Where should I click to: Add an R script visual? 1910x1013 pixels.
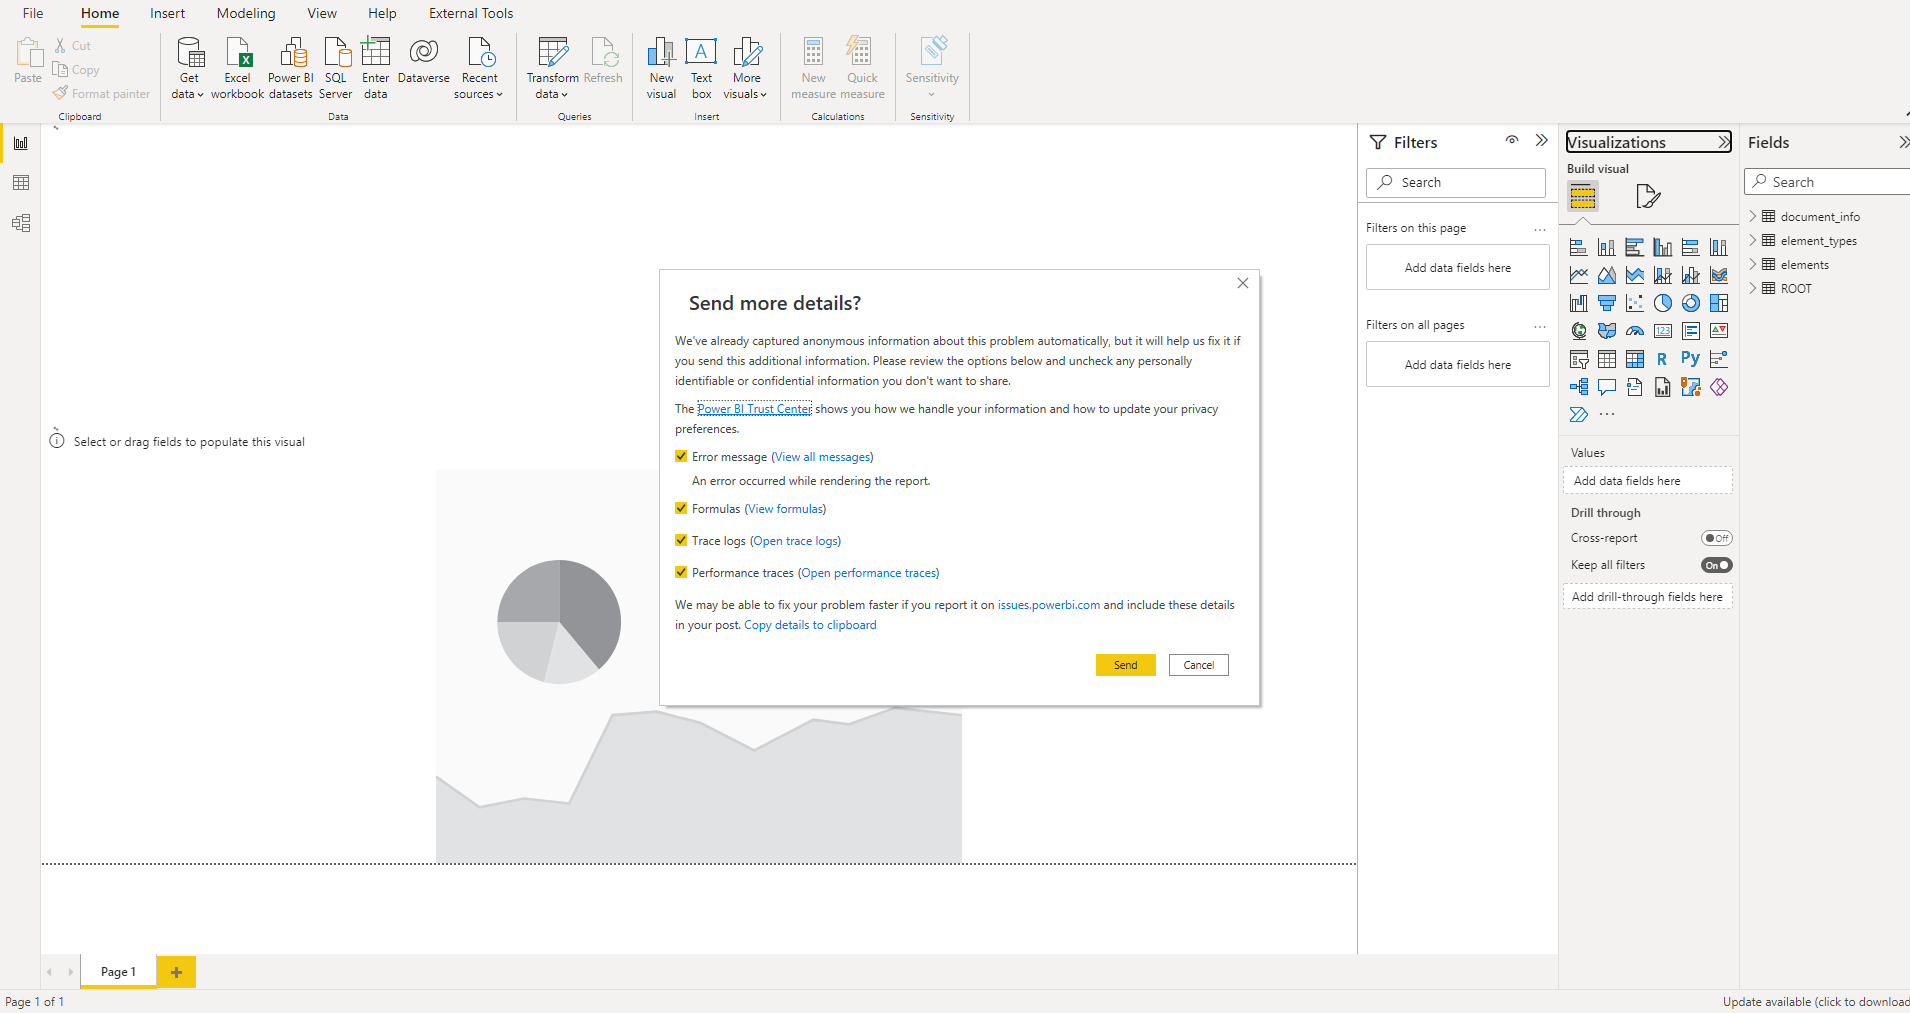[1663, 359]
